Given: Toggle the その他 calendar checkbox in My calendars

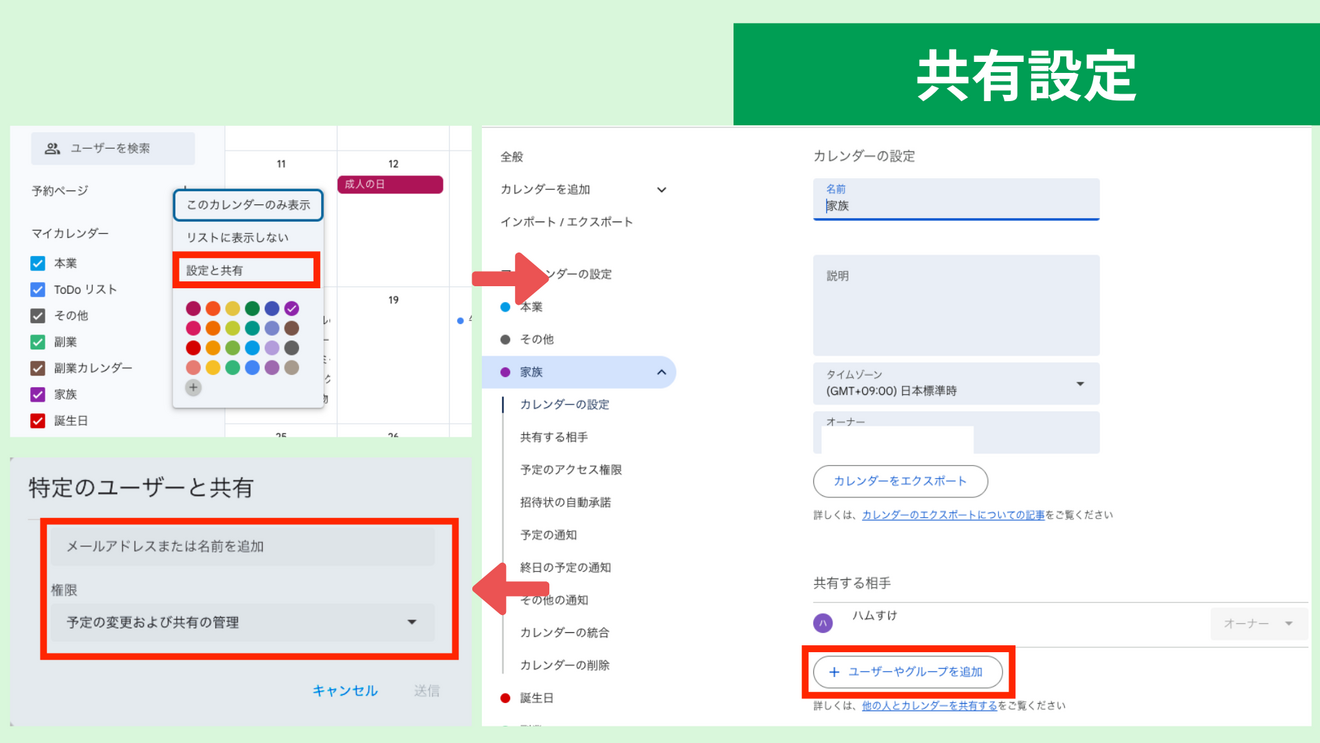Looking at the screenshot, I should click(38, 315).
